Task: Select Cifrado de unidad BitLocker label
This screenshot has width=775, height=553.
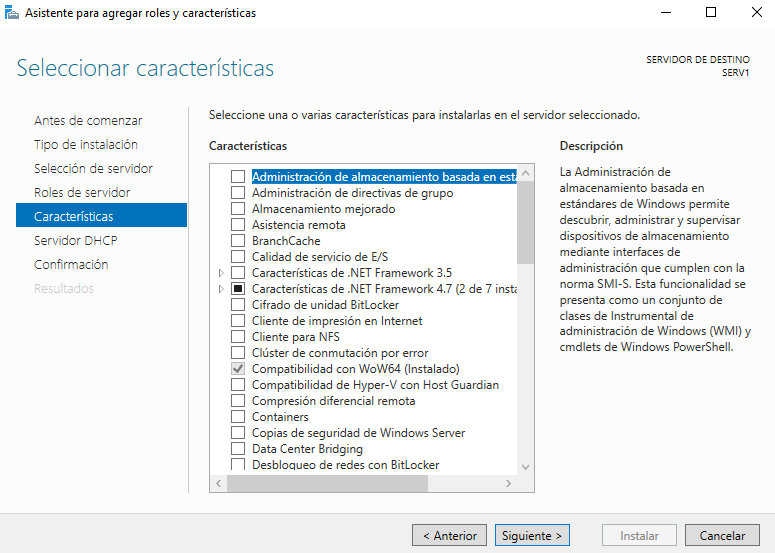Action: click(325, 304)
